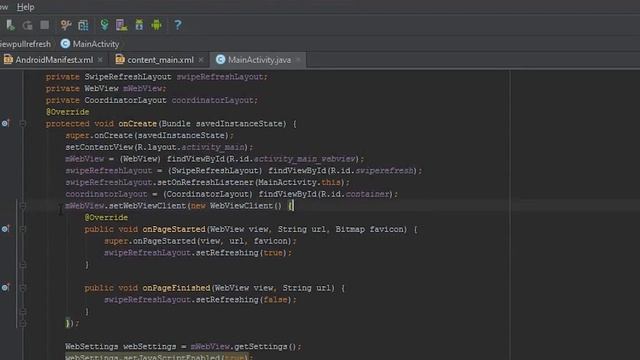Screen dimensions: 640x360
Task: Click the 'onPageStarted' method name
Action: (x=174, y=229)
